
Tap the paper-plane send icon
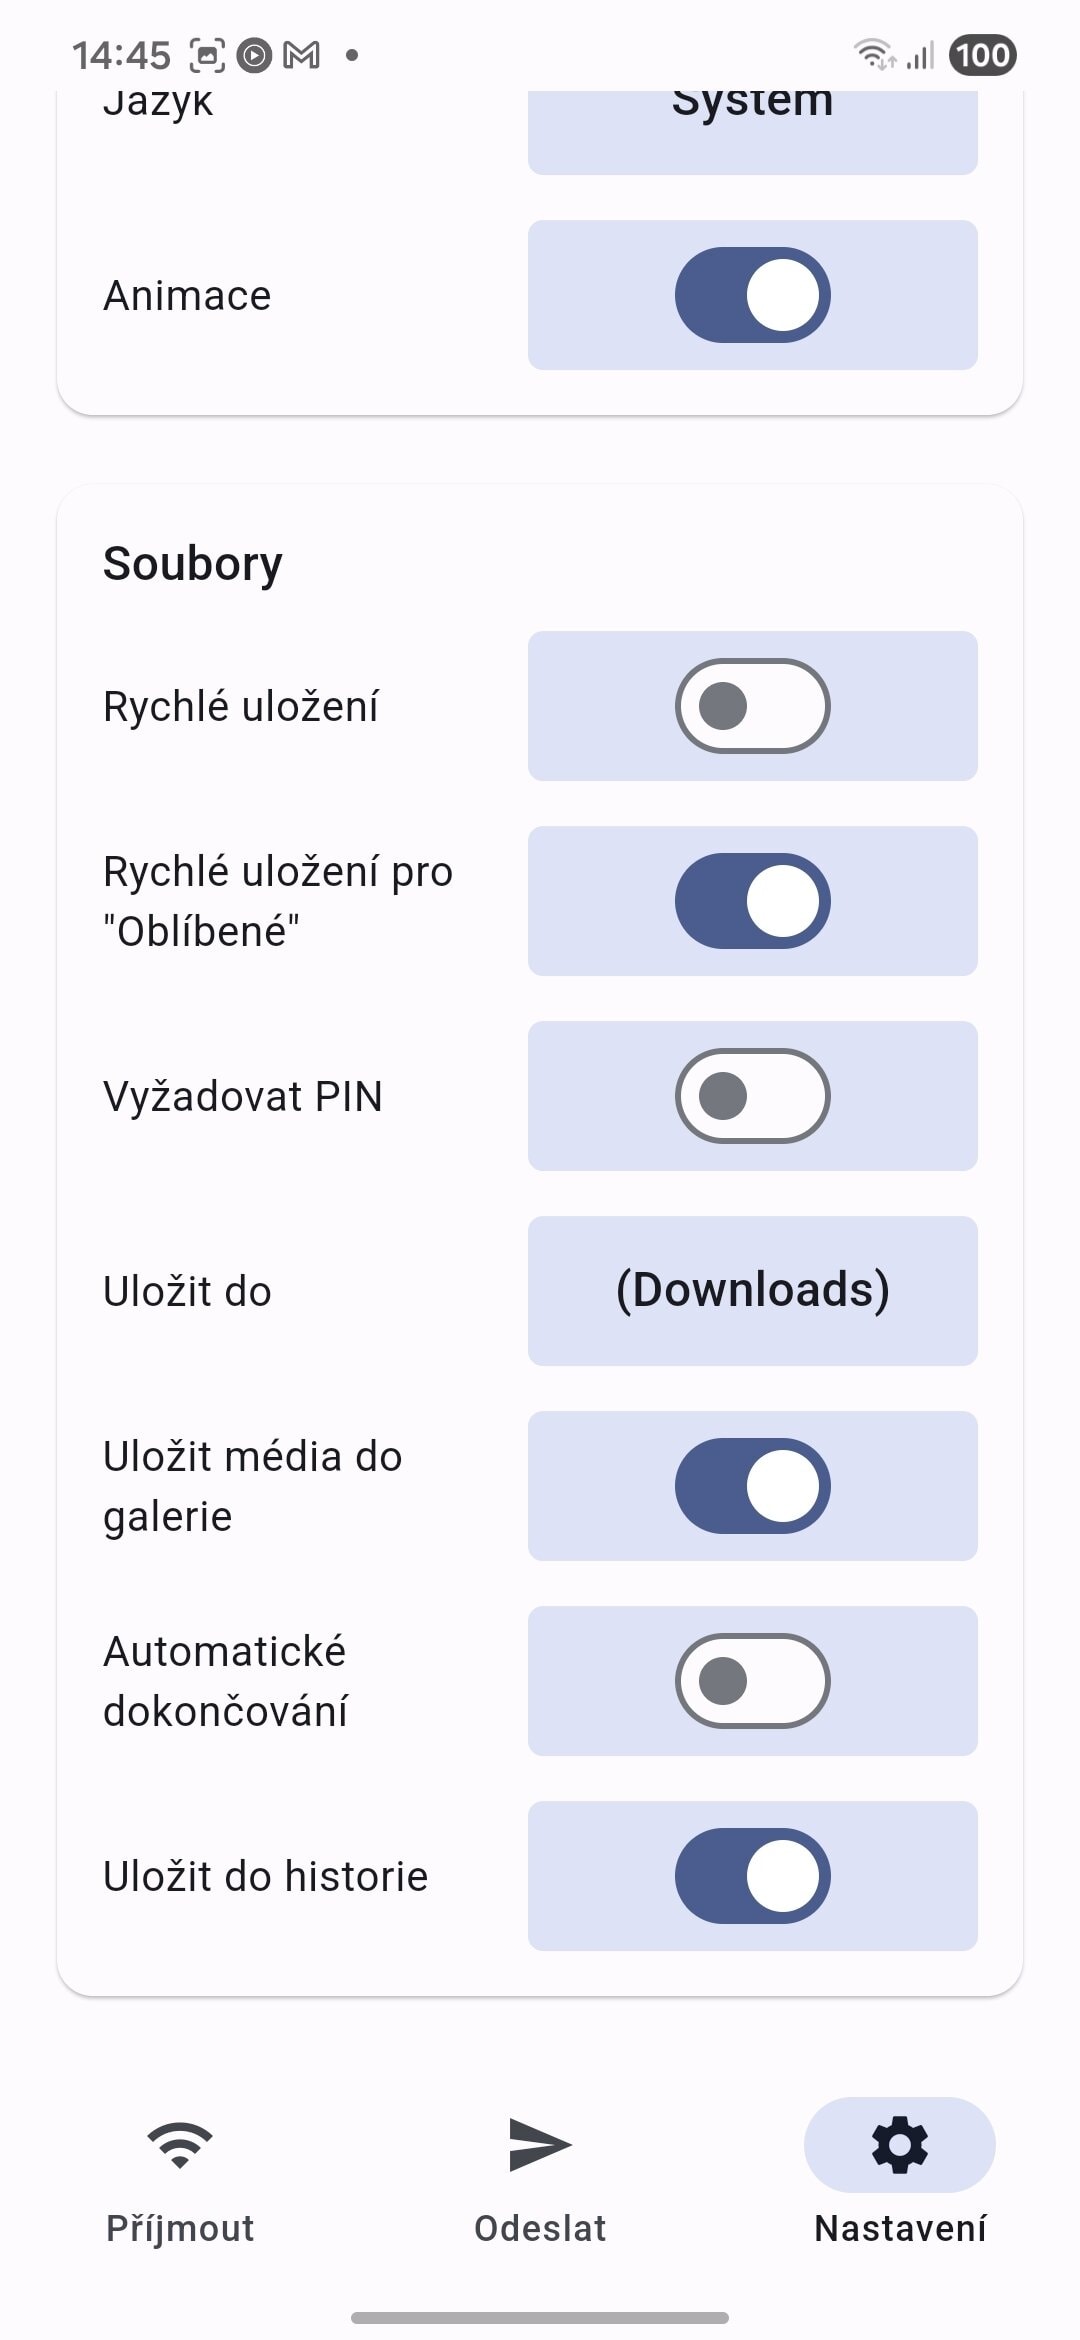tap(540, 2144)
